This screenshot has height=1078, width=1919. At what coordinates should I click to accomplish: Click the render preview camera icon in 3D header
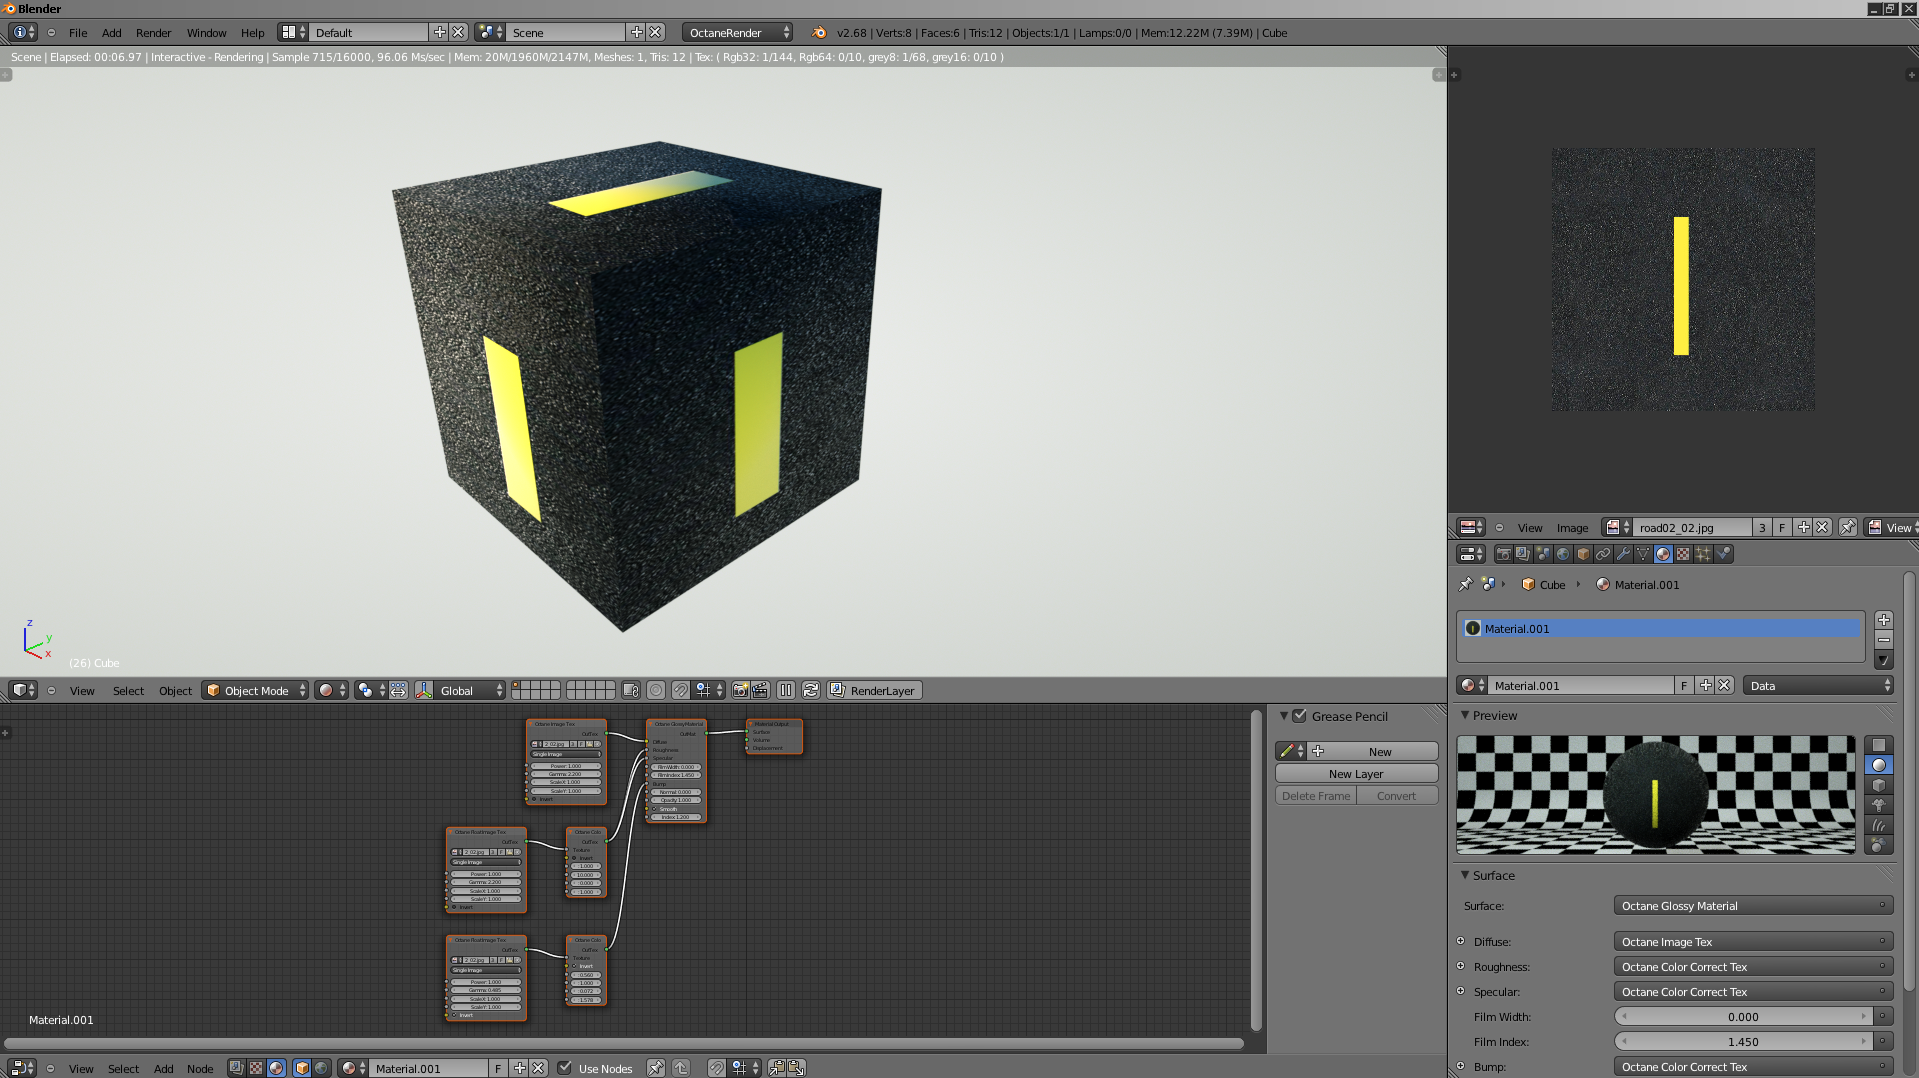click(740, 690)
